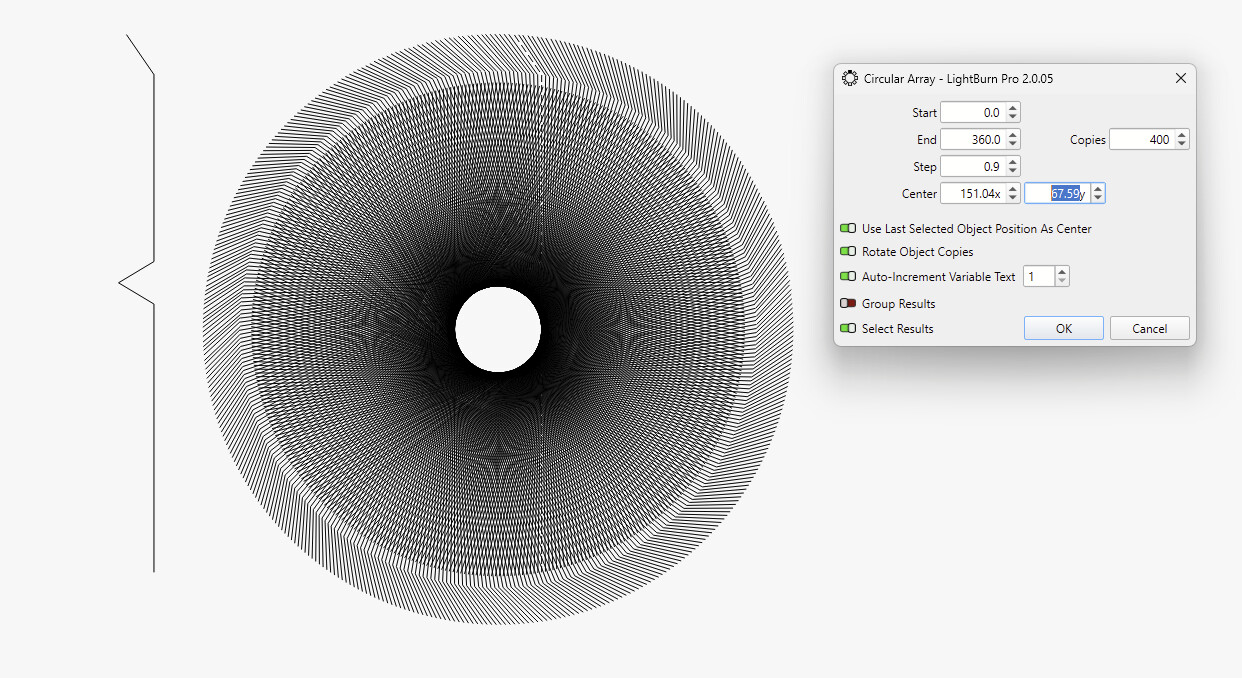Decrease Center Y value with down arrow
This screenshot has height=678, width=1242.
(x=1097, y=198)
